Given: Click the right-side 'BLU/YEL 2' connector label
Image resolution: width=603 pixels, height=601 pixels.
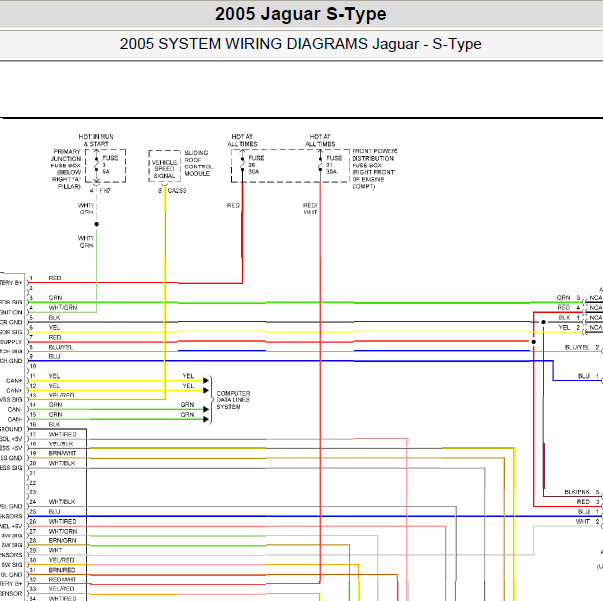Looking at the screenshot, I should pos(582,347).
